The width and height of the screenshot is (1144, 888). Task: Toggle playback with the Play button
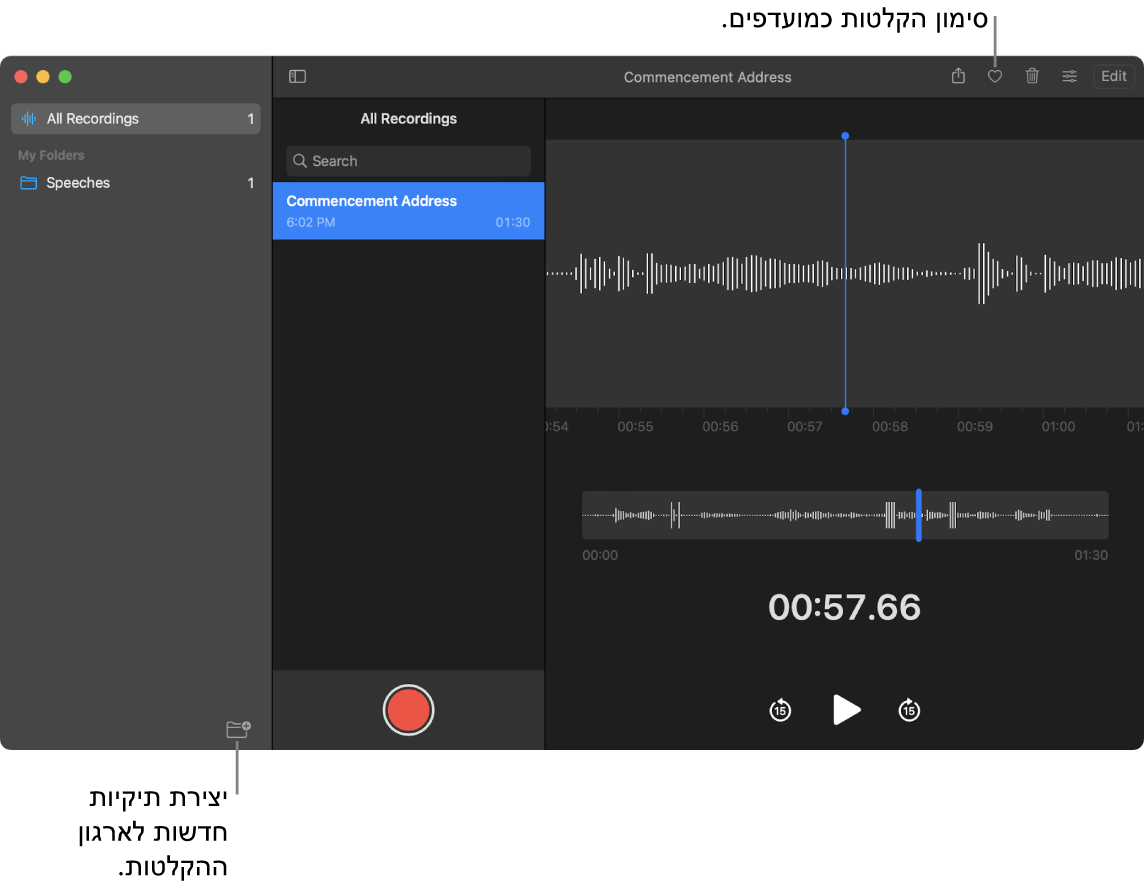[x=846, y=710]
